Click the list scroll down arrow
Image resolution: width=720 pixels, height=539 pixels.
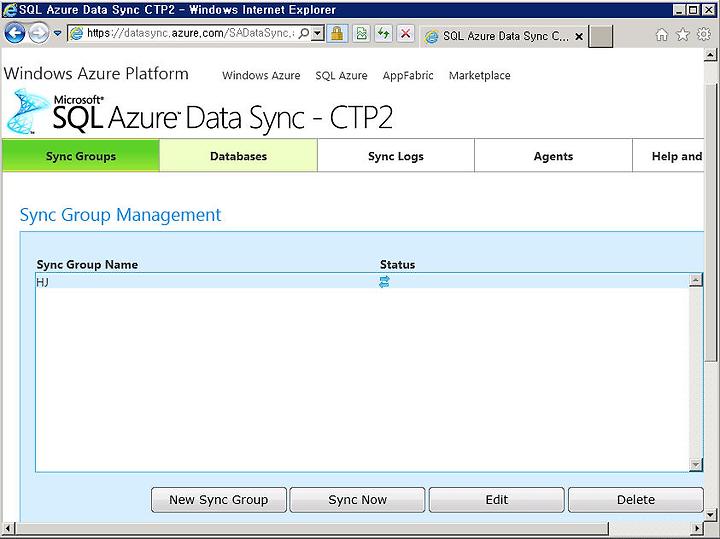click(x=696, y=464)
